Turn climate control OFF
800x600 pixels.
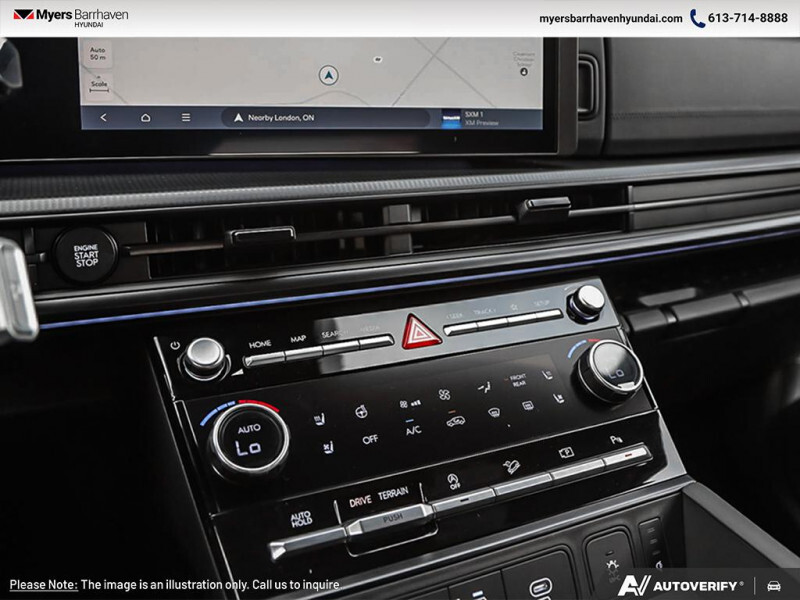tap(370, 438)
